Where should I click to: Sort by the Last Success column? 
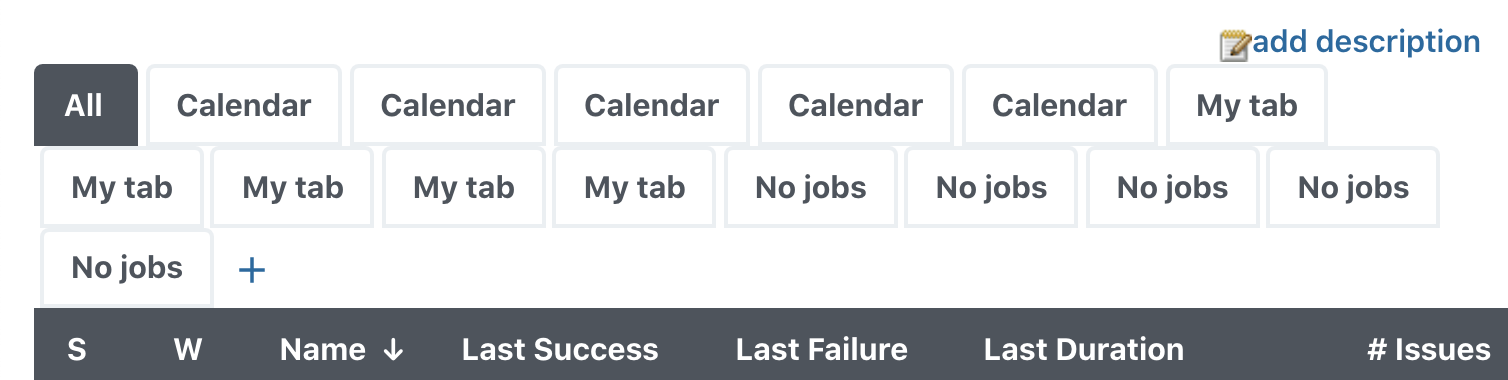pyautogui.click(x=560, y=349)
